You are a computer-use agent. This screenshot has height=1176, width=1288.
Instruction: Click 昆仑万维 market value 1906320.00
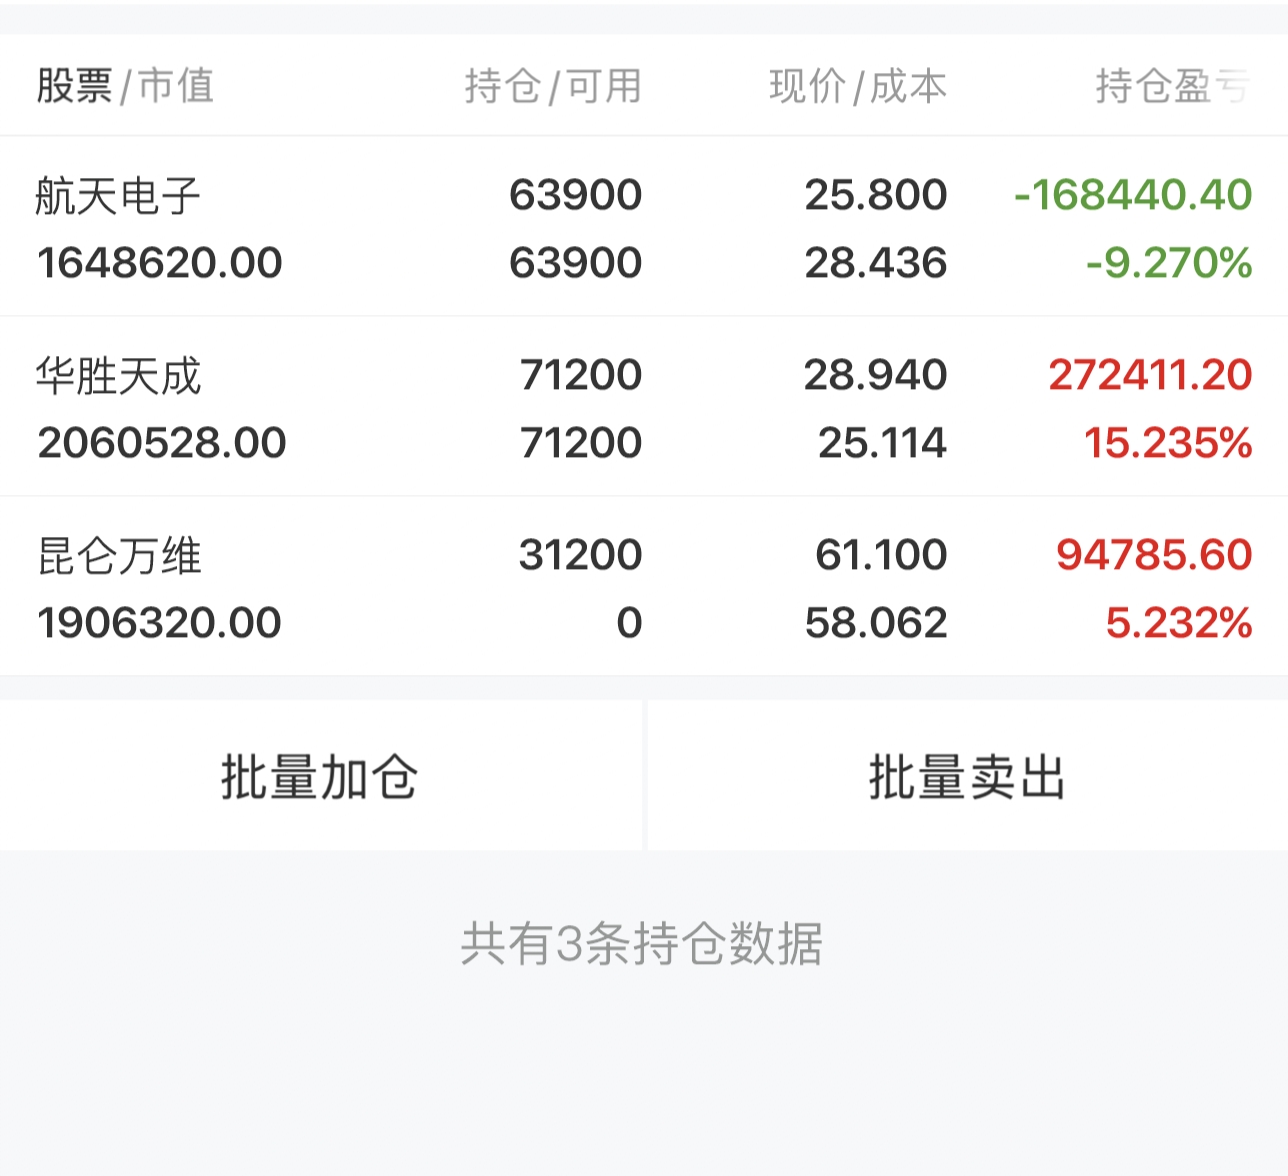pyautogui.click(x=160, y=623)
